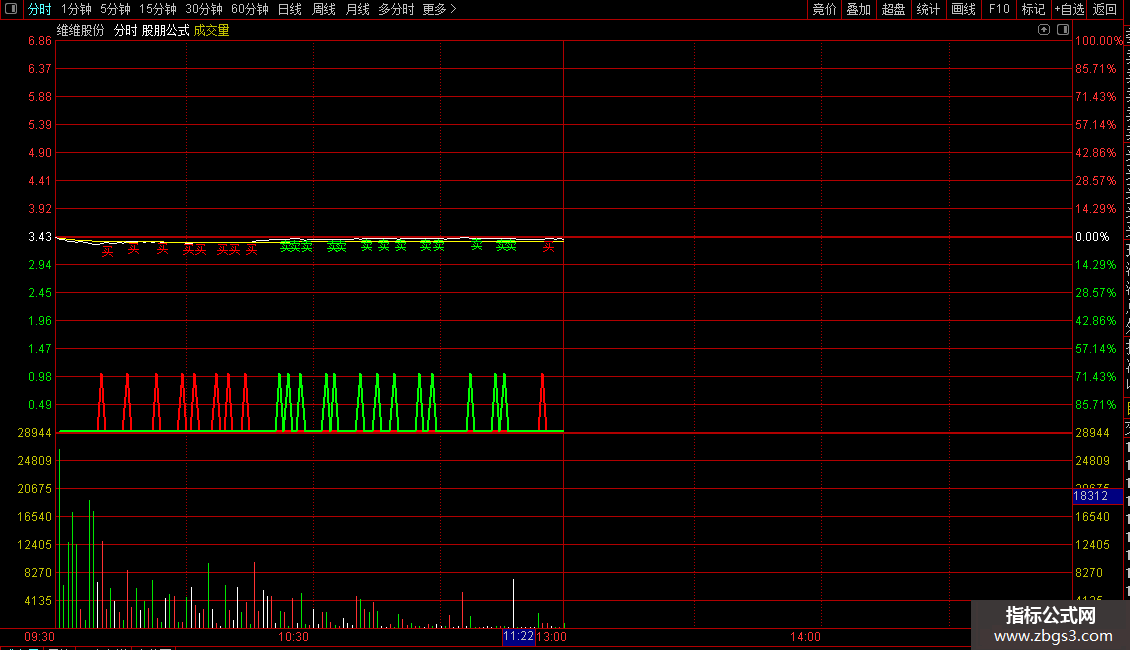This screenshot has width=1130, height=650.
Task: Click the 3.43 price axis label
Action: click(40, 236)
